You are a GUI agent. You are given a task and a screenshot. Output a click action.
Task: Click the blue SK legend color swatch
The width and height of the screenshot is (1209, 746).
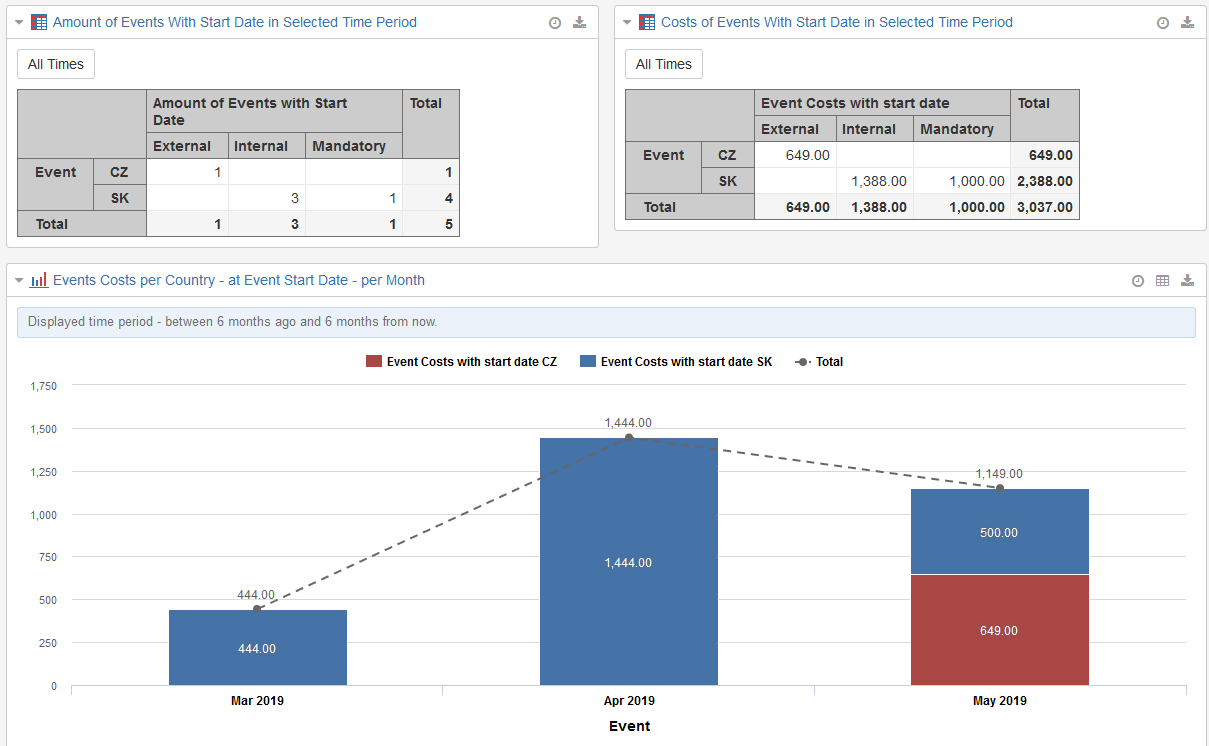tap(588, 362)
